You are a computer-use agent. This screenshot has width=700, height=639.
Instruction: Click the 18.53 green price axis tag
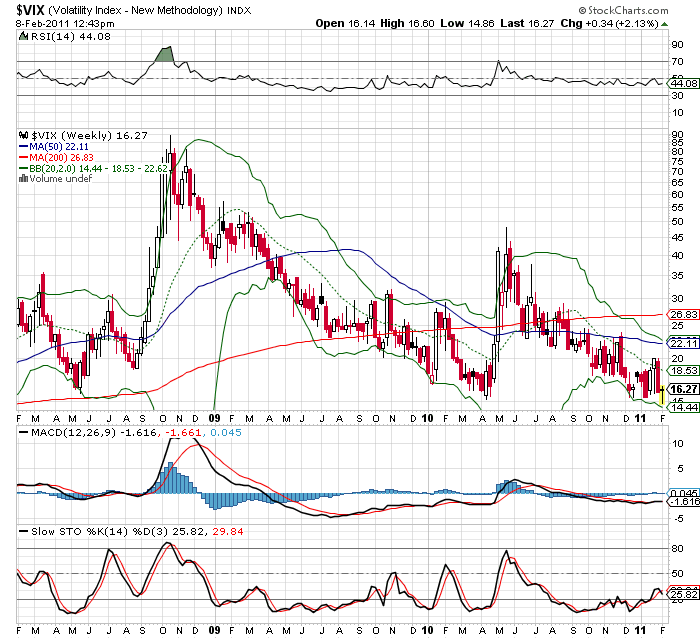tap(684, 371)
